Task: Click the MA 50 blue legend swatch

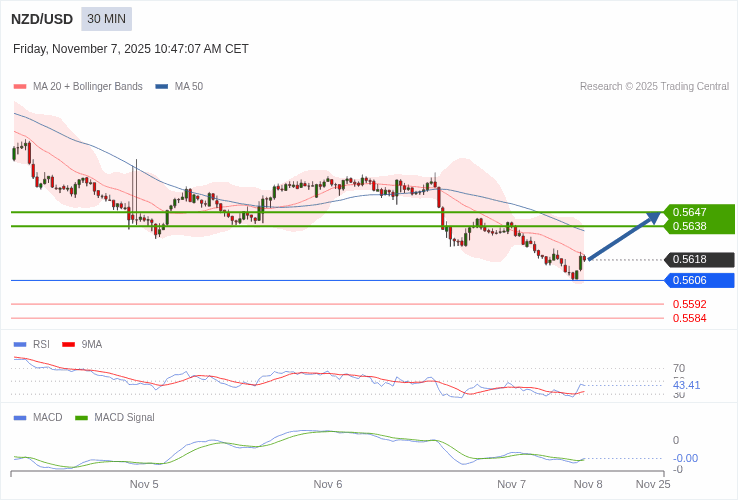Action: (161, 87)
